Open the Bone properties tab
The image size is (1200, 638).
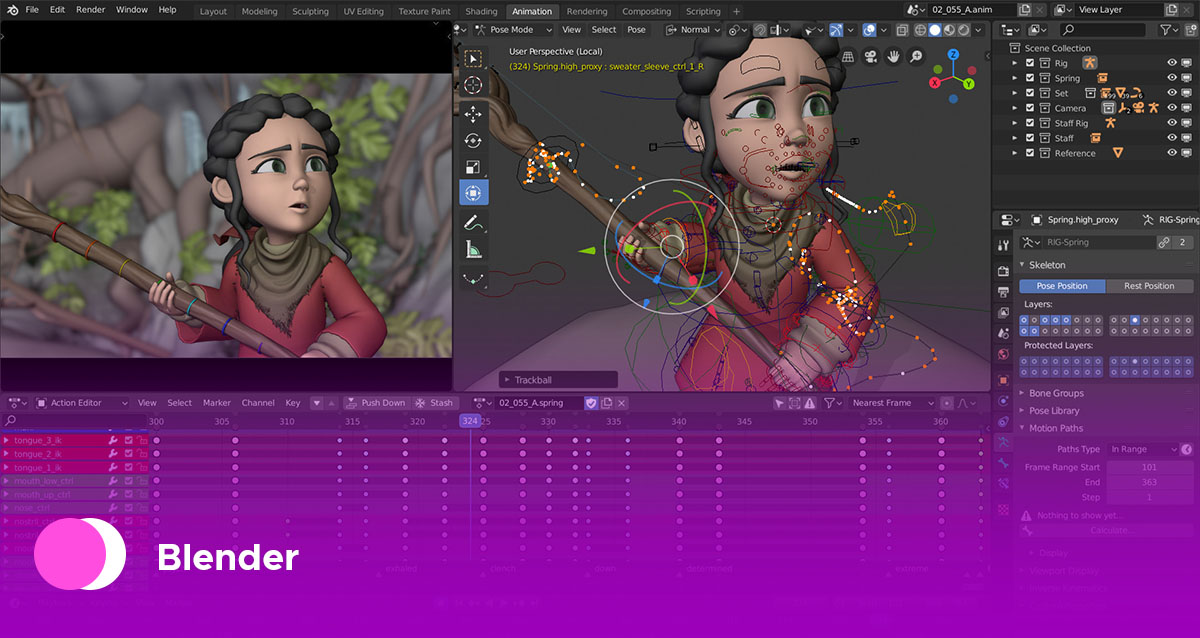pyautogui.click(x=1003, y=463)
